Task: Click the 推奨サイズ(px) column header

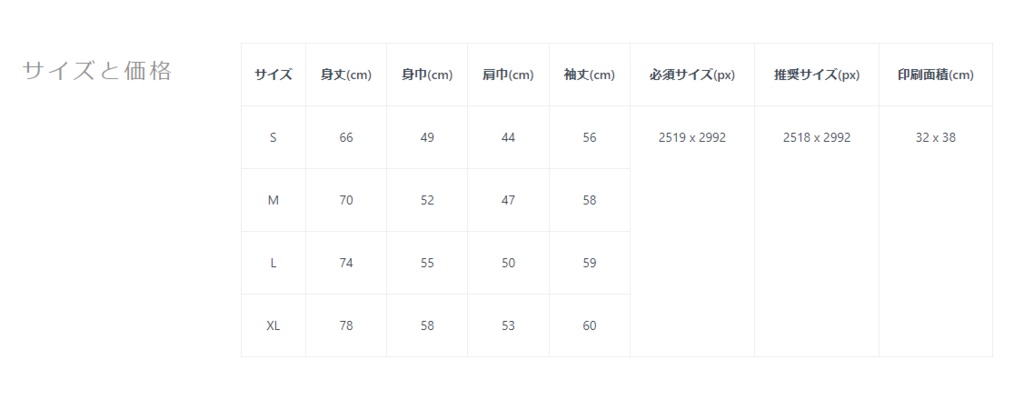Action: [x=816, y=74]
